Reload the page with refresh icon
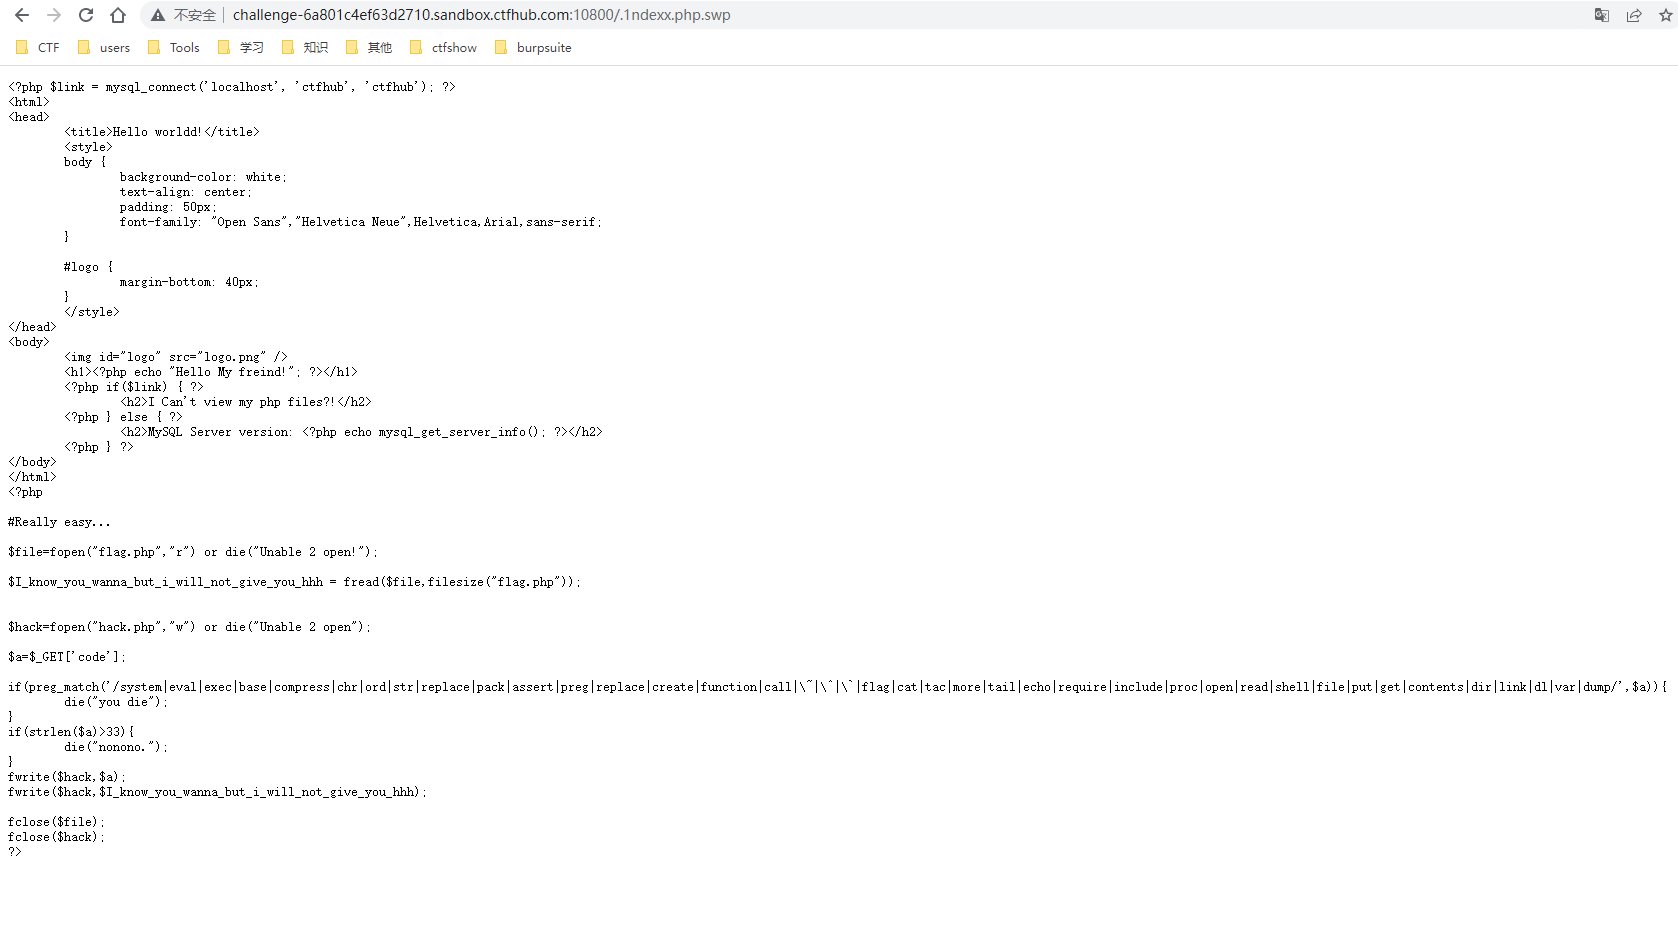 86,15
